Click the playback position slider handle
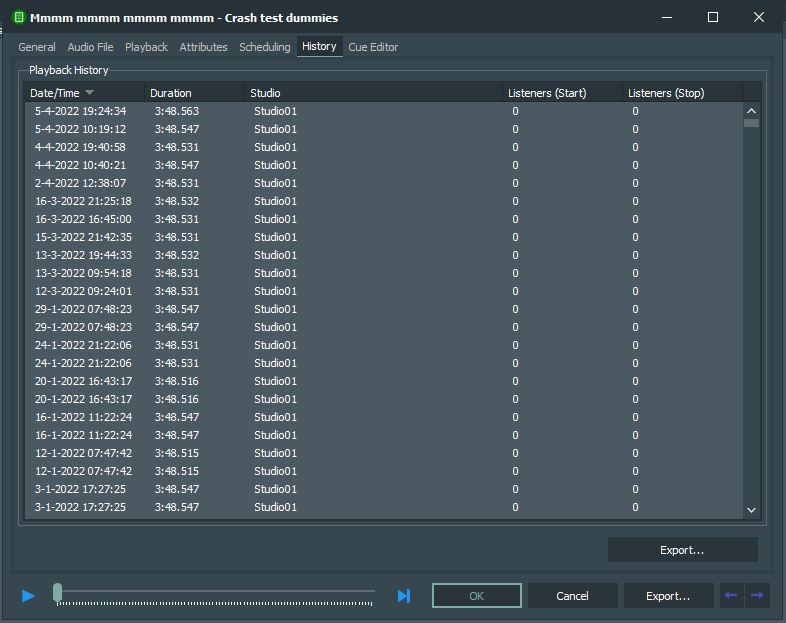Viewport: 786px width, 623px height. click(58, 593)
